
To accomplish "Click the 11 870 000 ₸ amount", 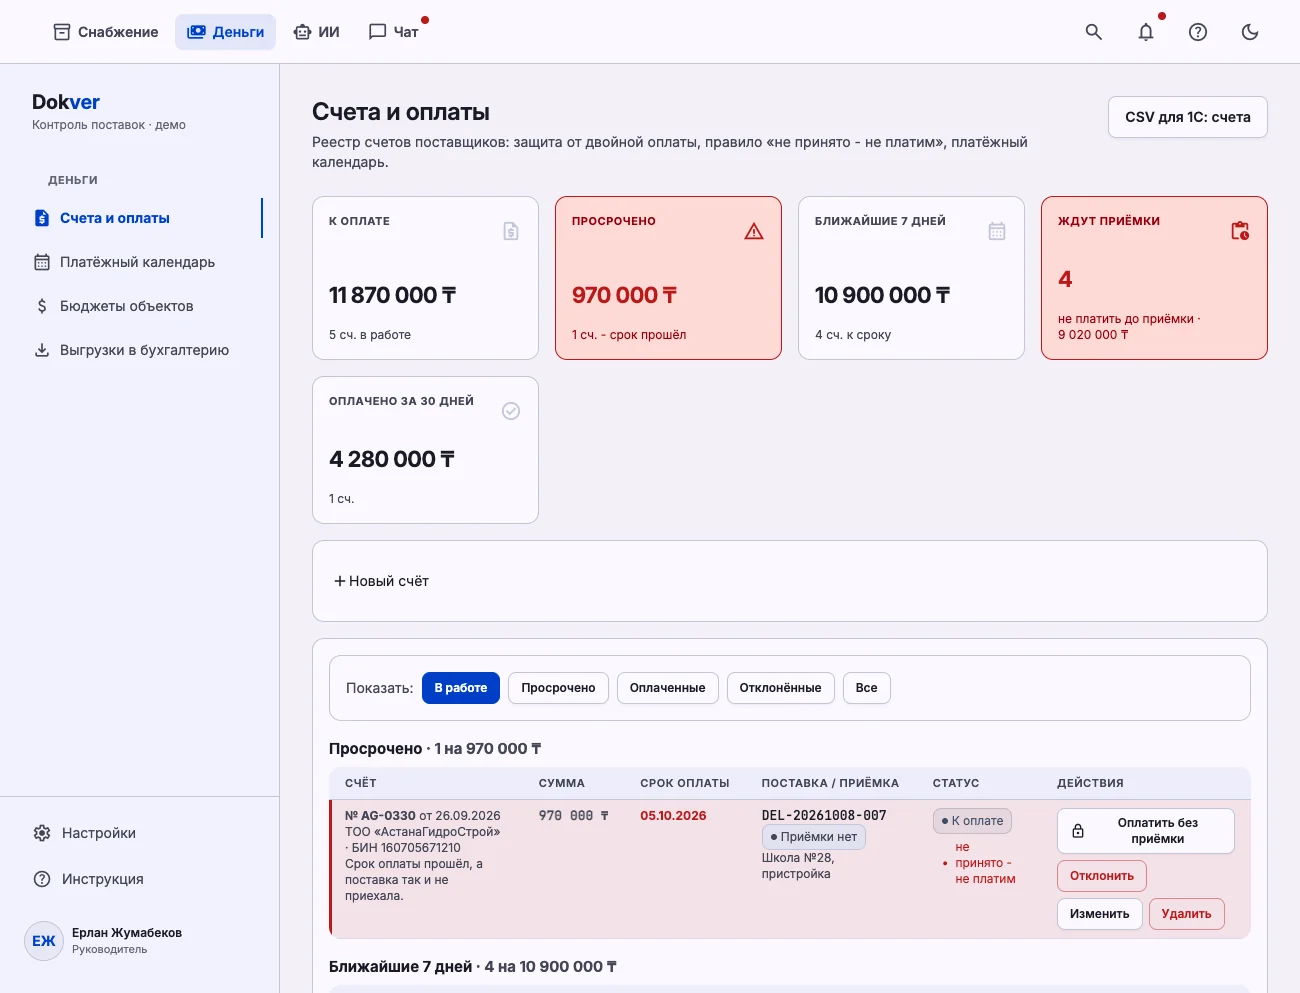I will click(x=393, y=295).
